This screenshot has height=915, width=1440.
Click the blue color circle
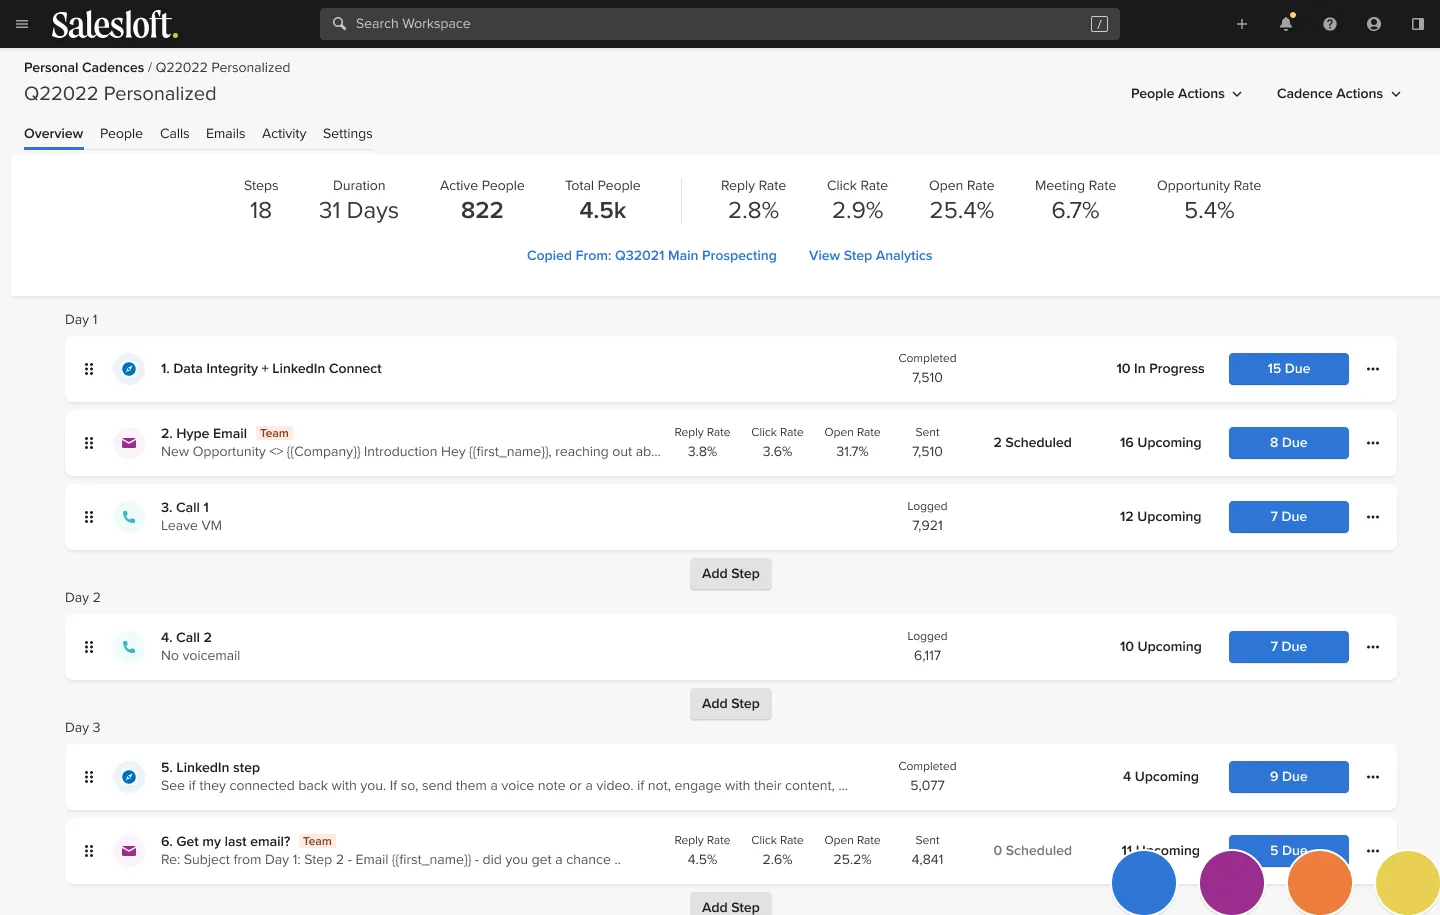click(1144, 883)
